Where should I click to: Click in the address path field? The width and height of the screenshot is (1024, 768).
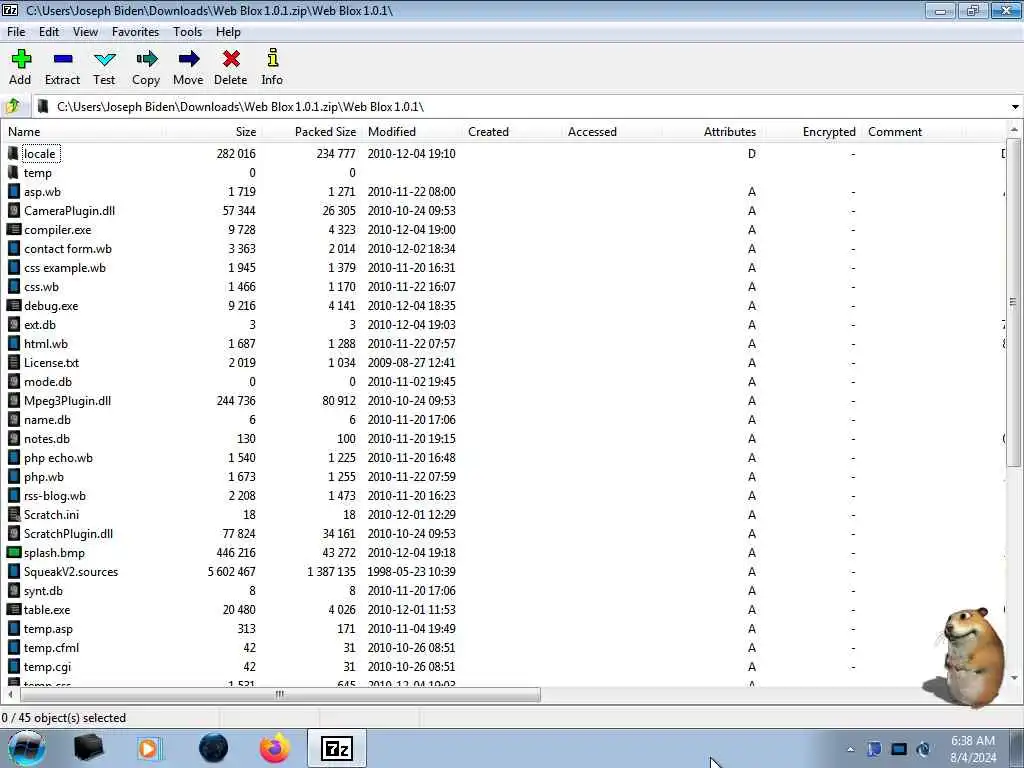pyautogui.click(x=519, y=106)
